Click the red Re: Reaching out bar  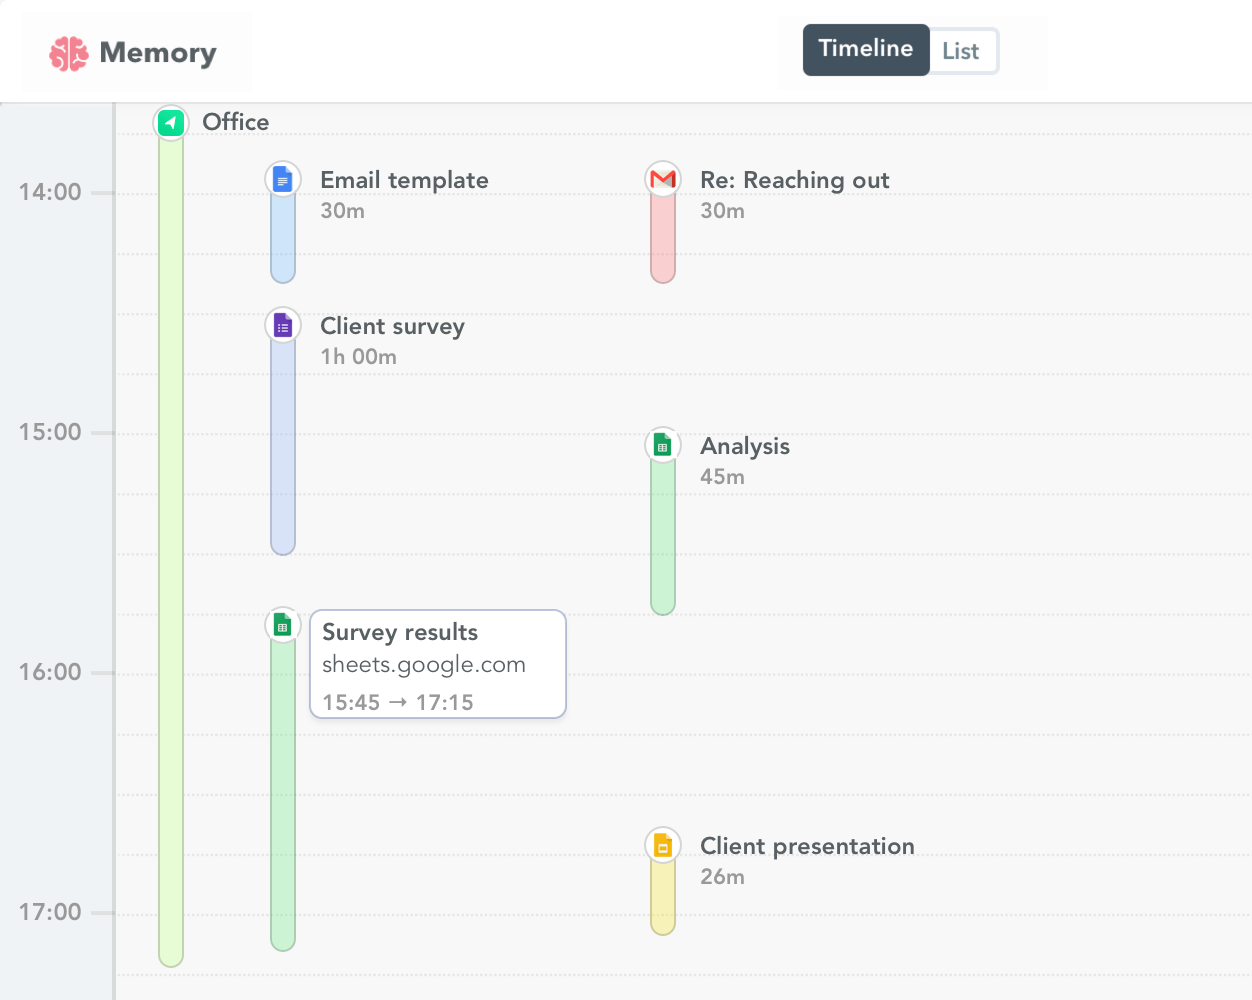pos(662,240)
